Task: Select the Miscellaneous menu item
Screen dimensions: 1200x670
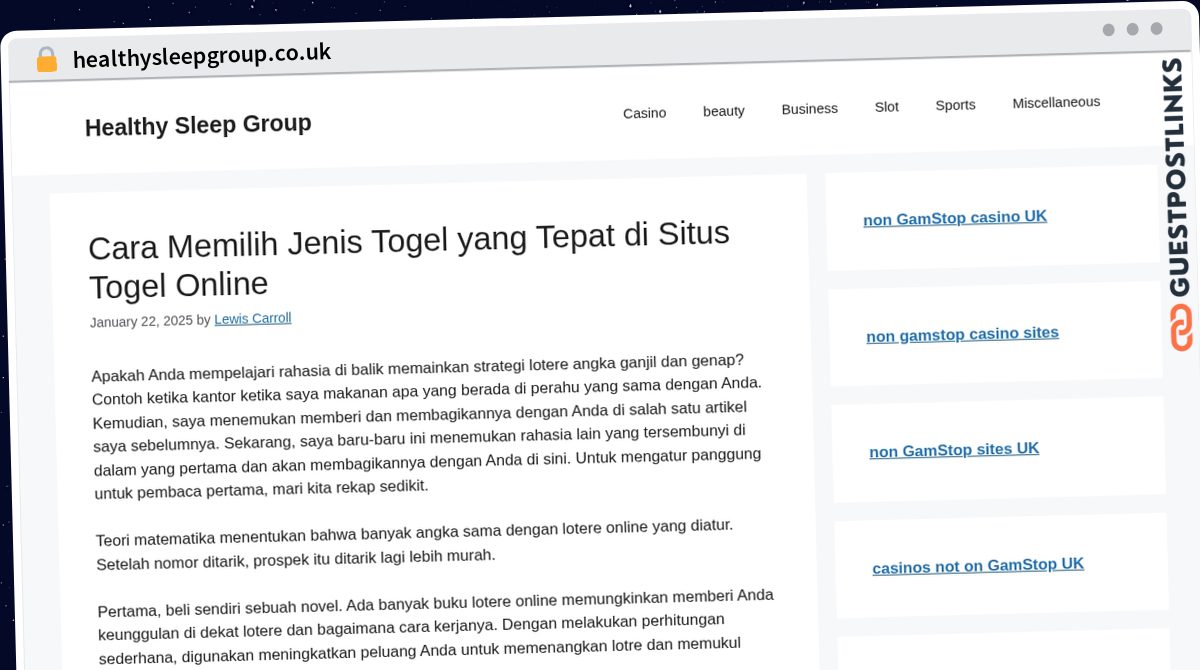Action: (1056, 101)
